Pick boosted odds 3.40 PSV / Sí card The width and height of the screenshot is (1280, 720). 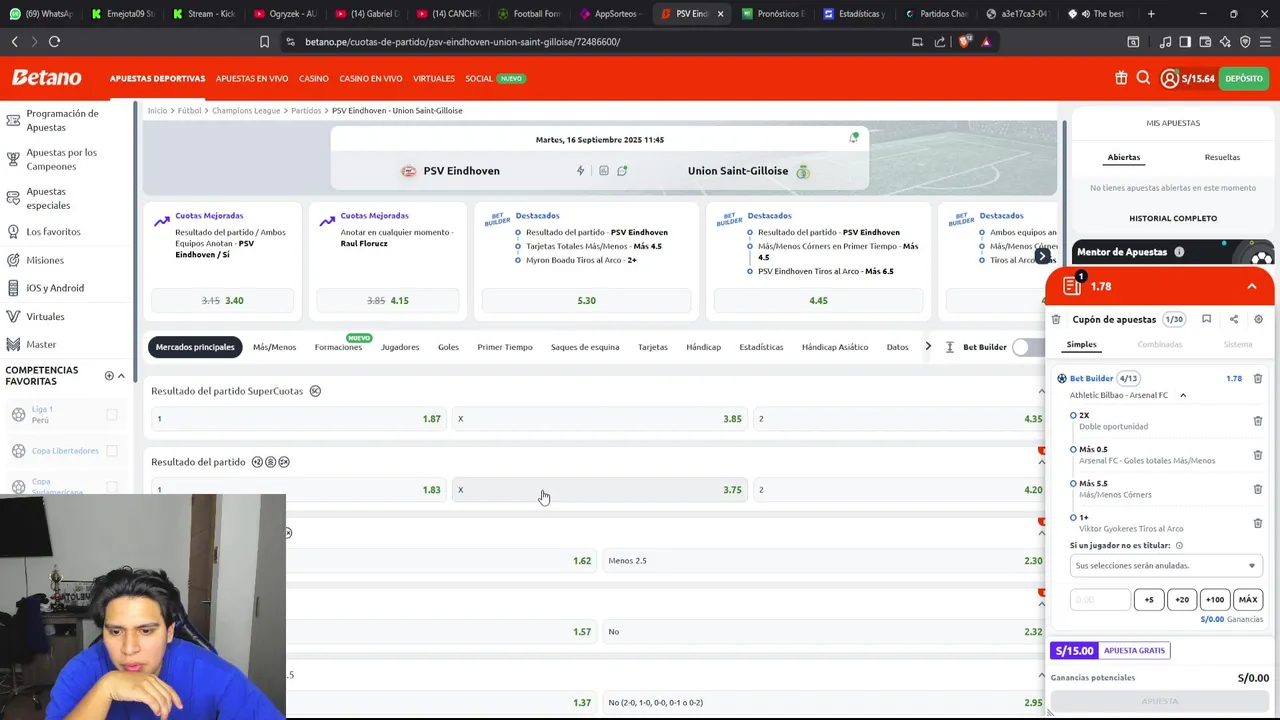coord(222,300)
